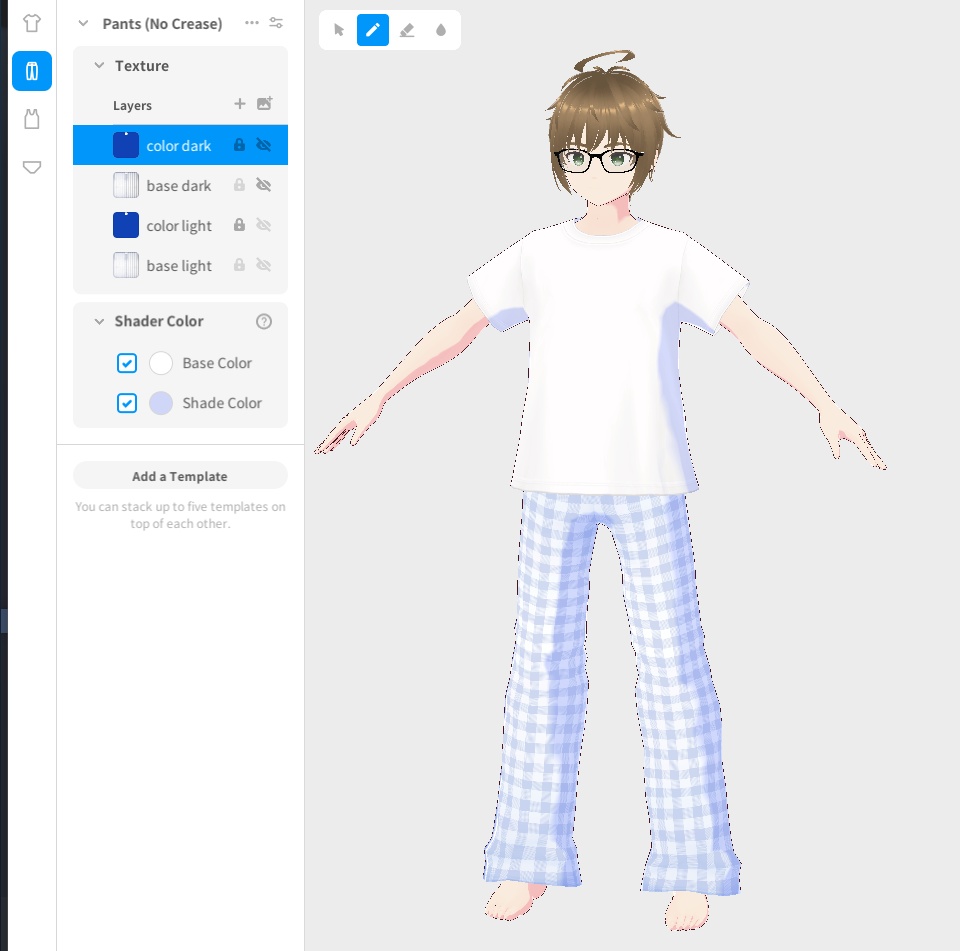Unlock the color dark layer

[239, 145]
